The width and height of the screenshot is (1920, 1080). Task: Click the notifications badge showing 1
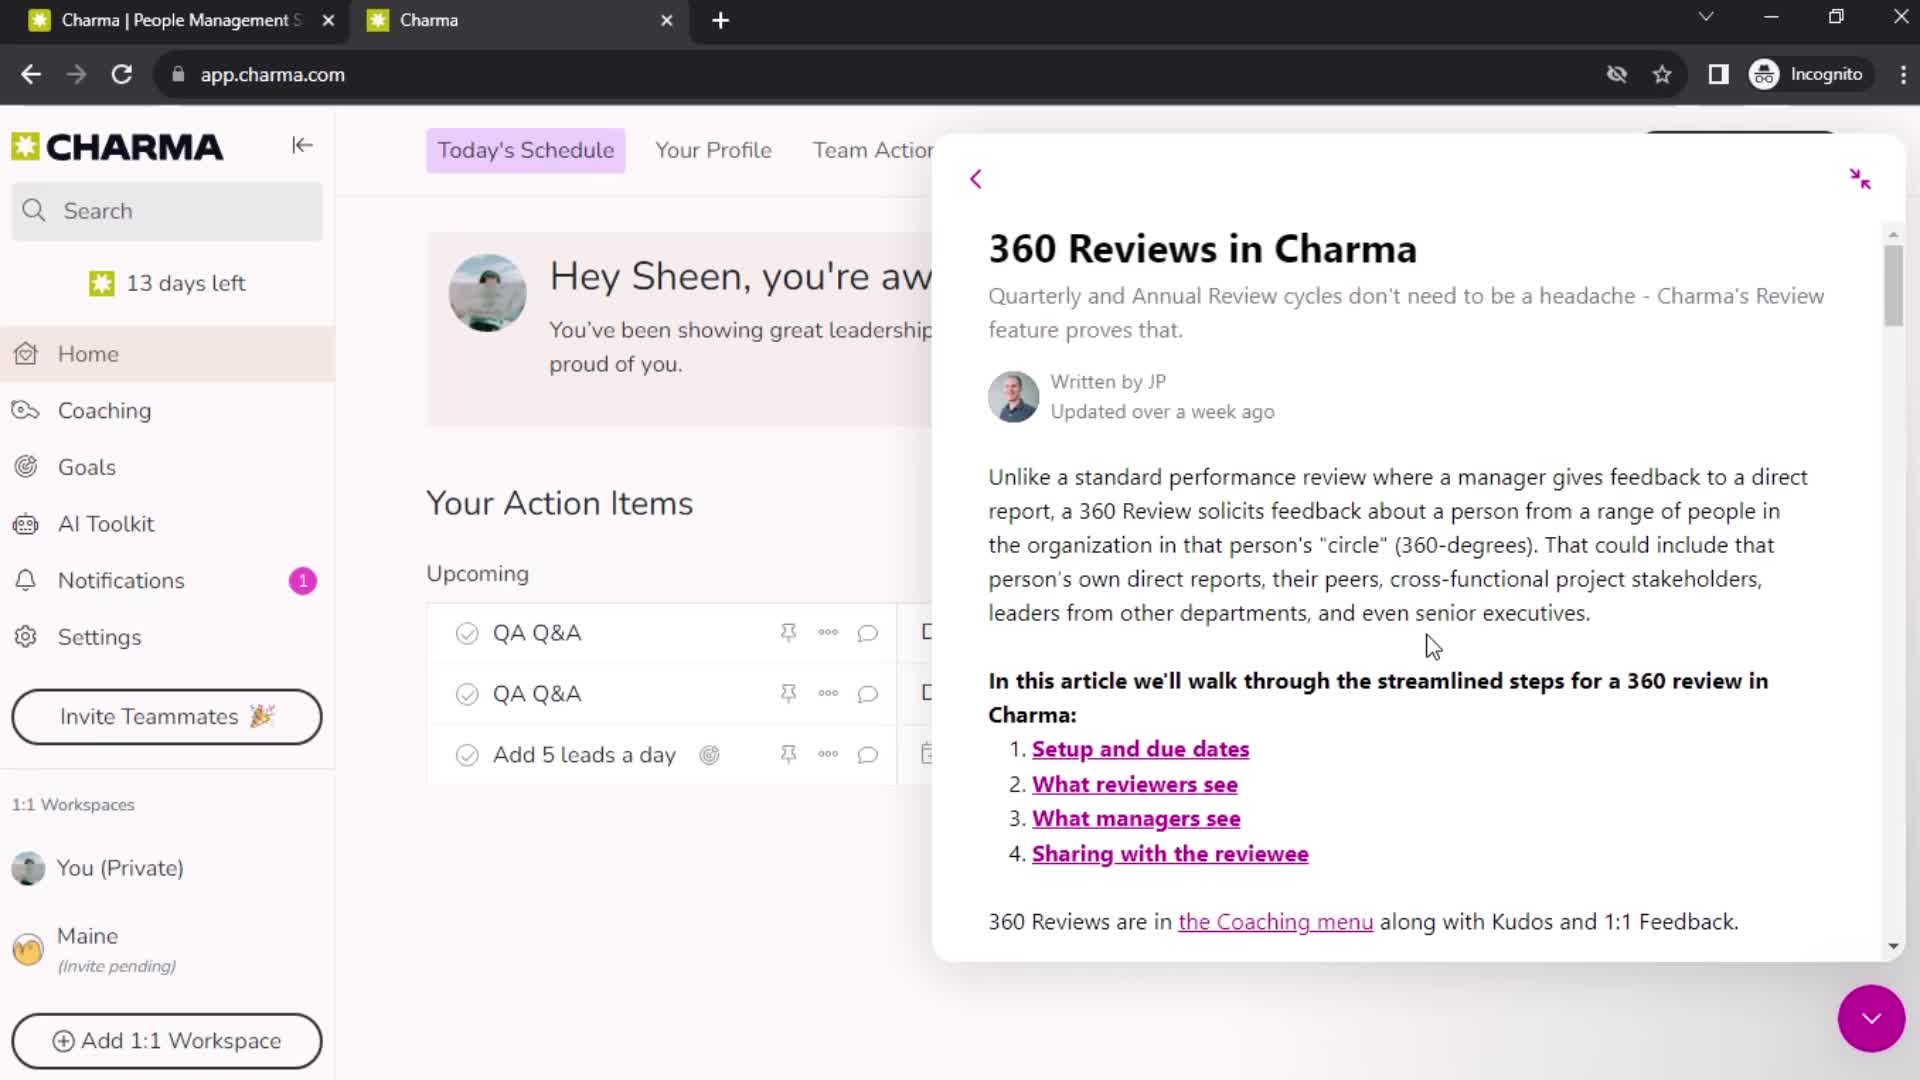(303, 581)
